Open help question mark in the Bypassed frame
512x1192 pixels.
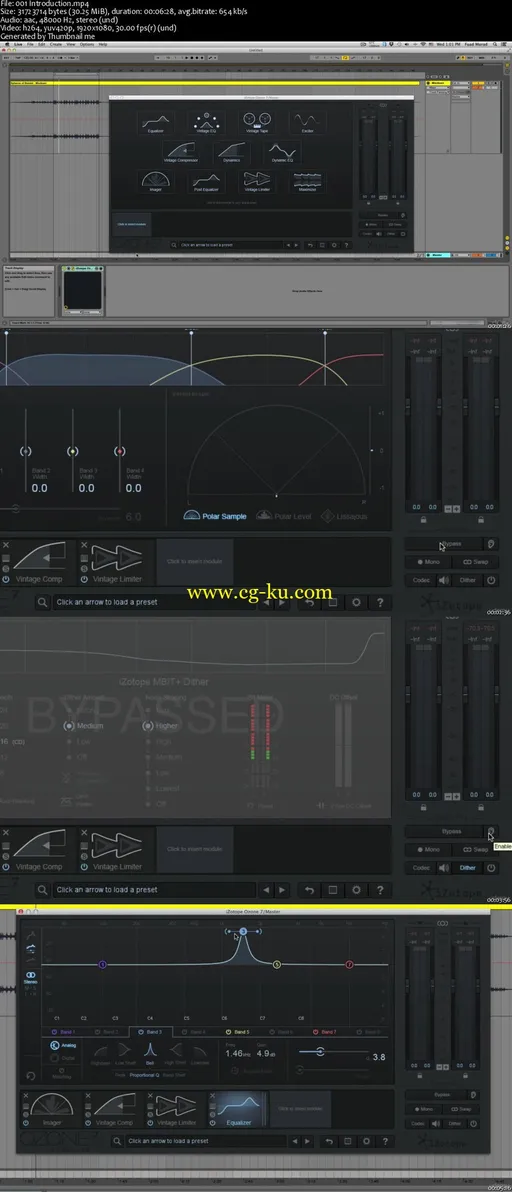(x=381, y=889)
